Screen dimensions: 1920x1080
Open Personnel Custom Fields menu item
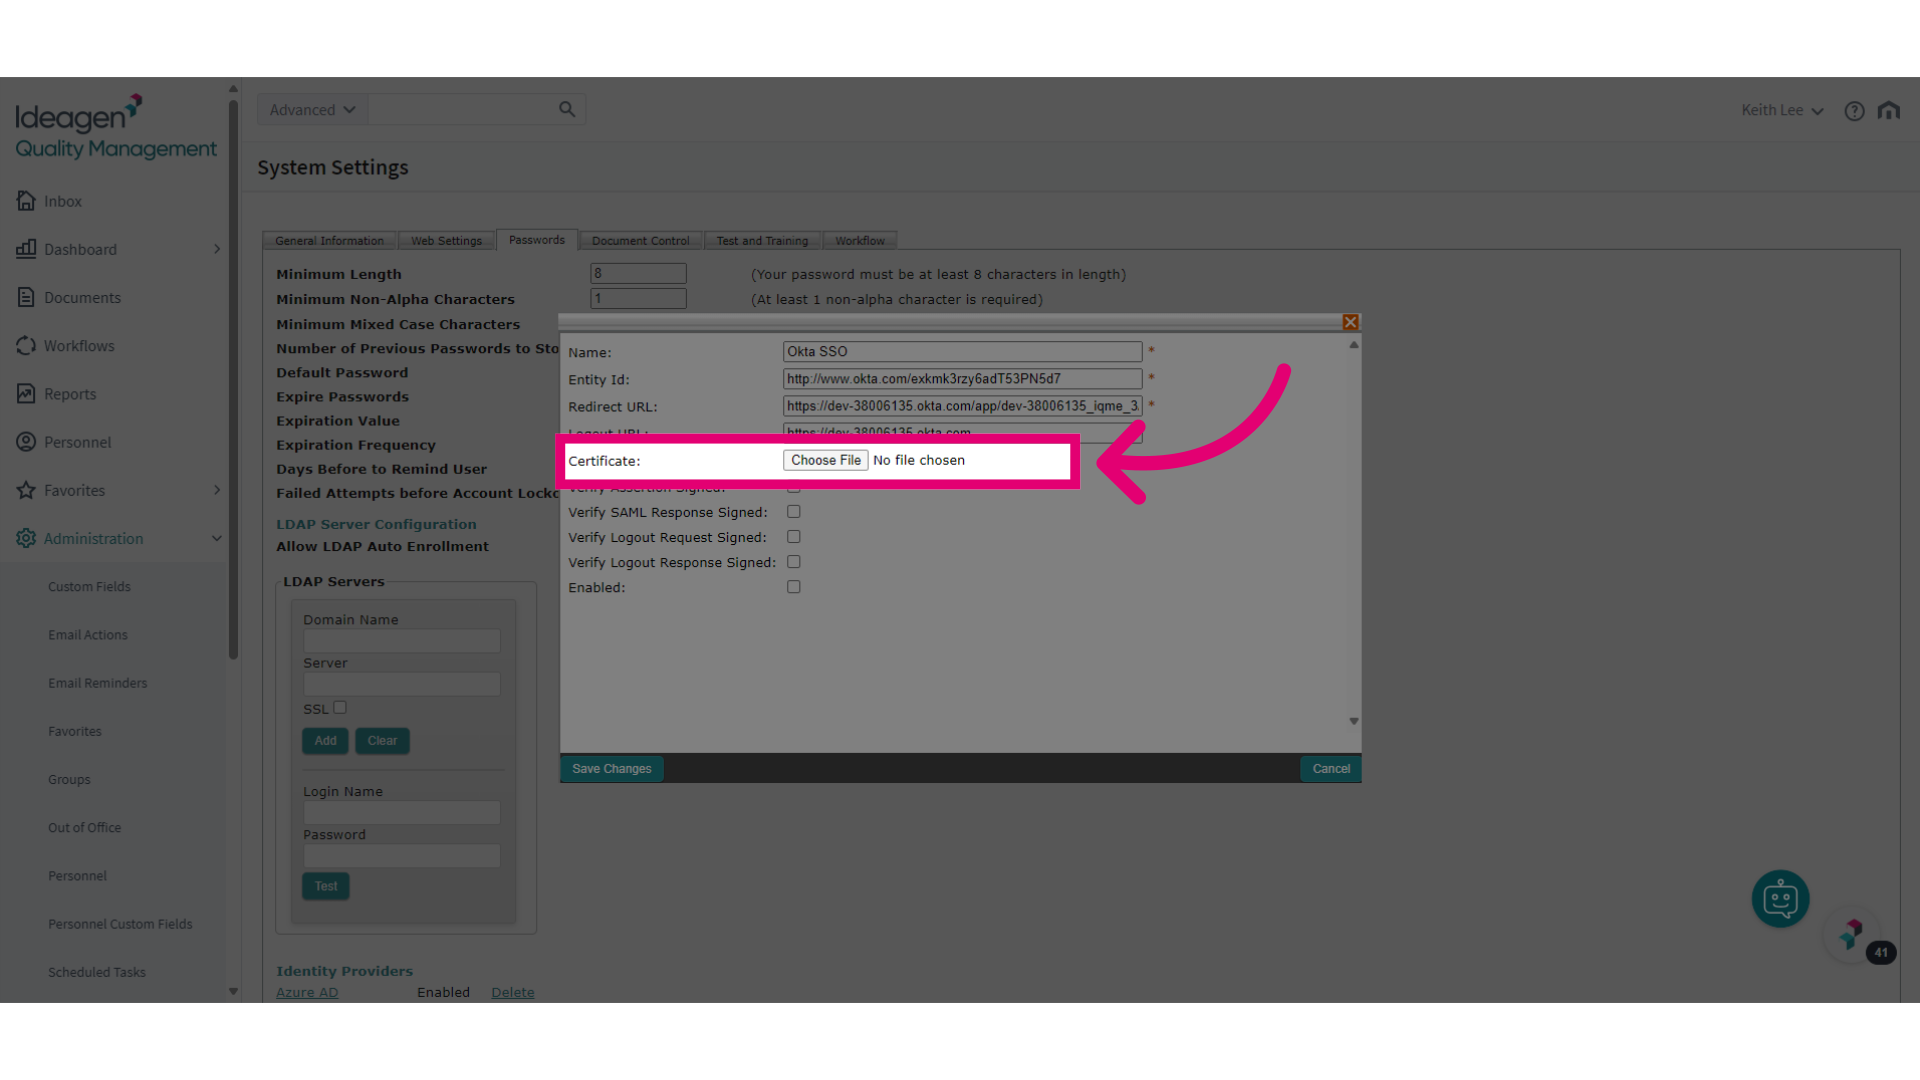[x=120, y=924]
